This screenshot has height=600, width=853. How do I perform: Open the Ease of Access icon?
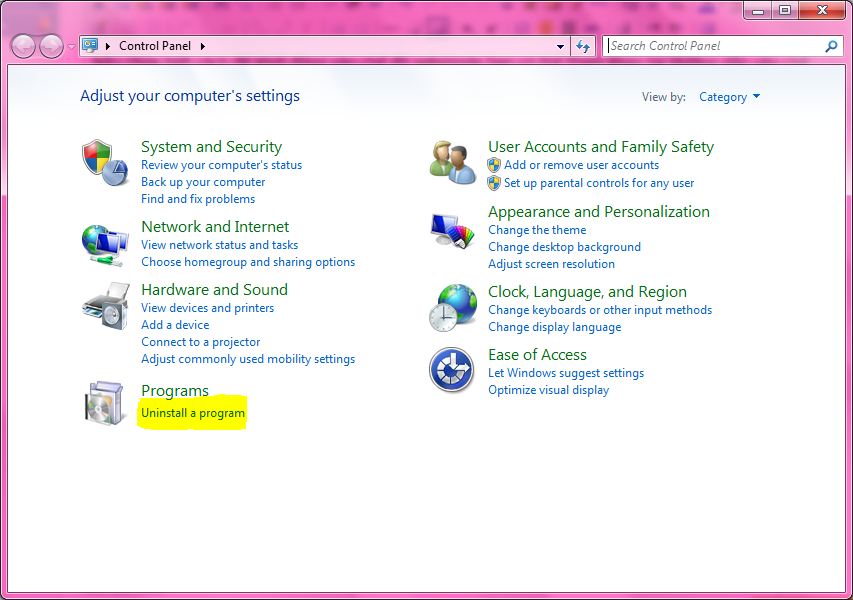pyautogui.click(x=452, y=370)
